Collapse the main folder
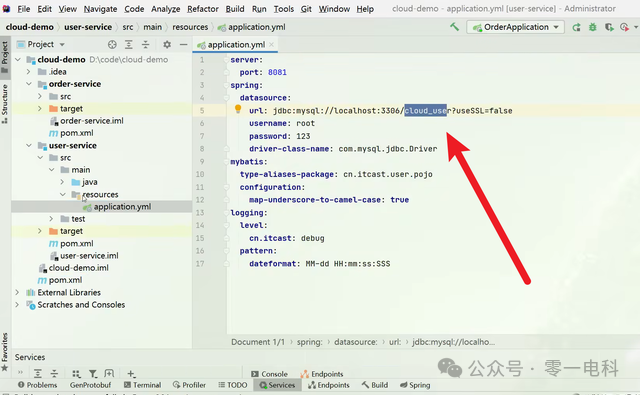Viewport: 640px width, 395px height. coord(51,170)
